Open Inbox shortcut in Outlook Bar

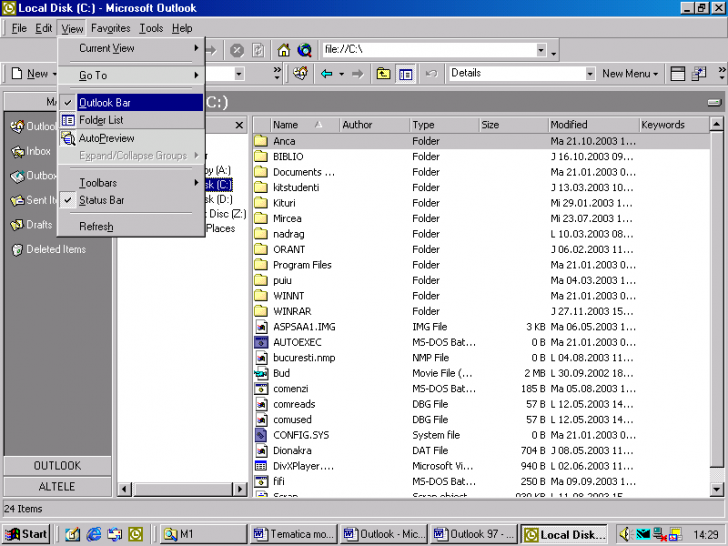click(x=31, y=151)
